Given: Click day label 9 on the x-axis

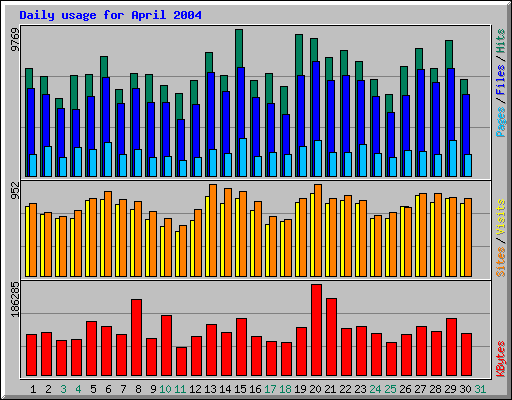Looking at the screenshot, I should click(153, 389).
